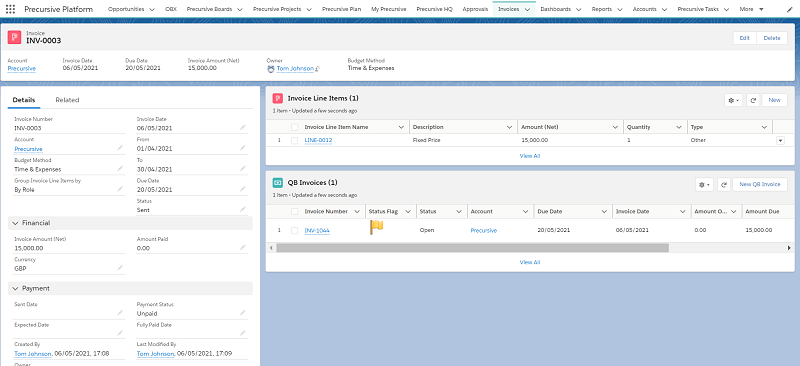This screenshot has height=366, width=800.
Task: Expand the Opportunities nav dropdown arrow
Action: (x=152, y=9)
